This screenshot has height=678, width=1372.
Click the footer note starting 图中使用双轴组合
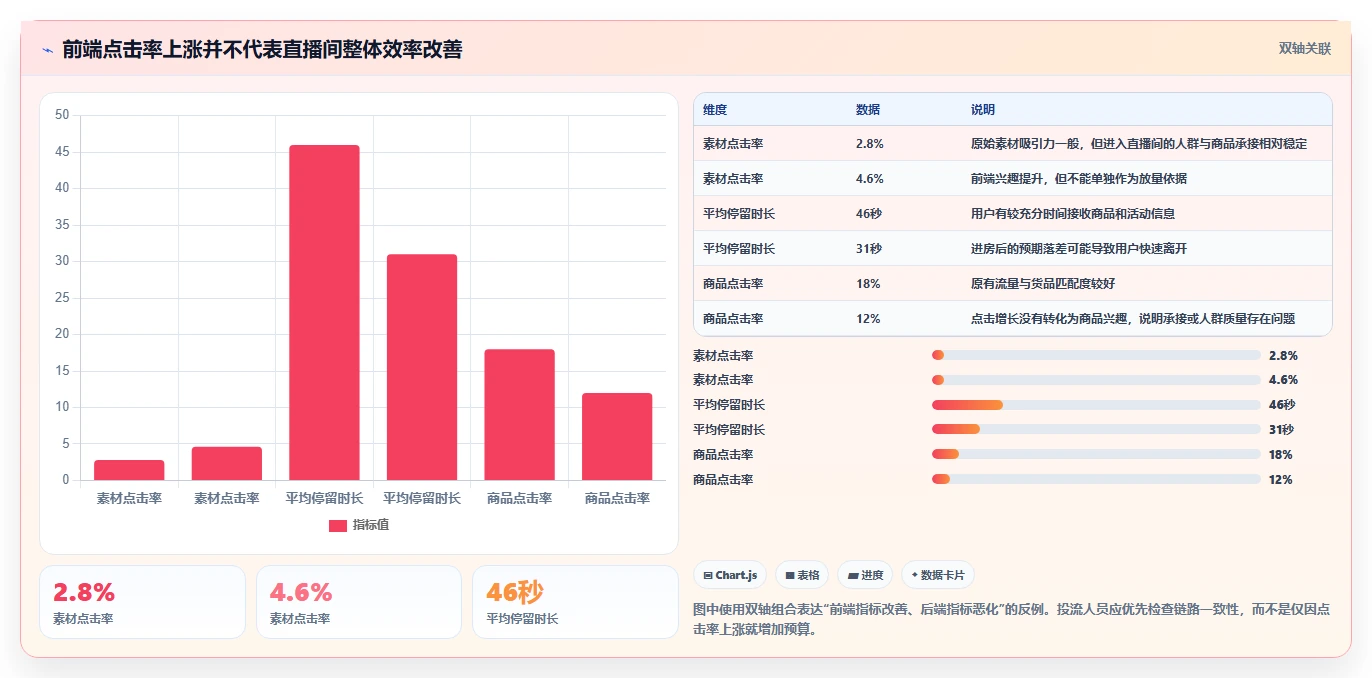1012,620
